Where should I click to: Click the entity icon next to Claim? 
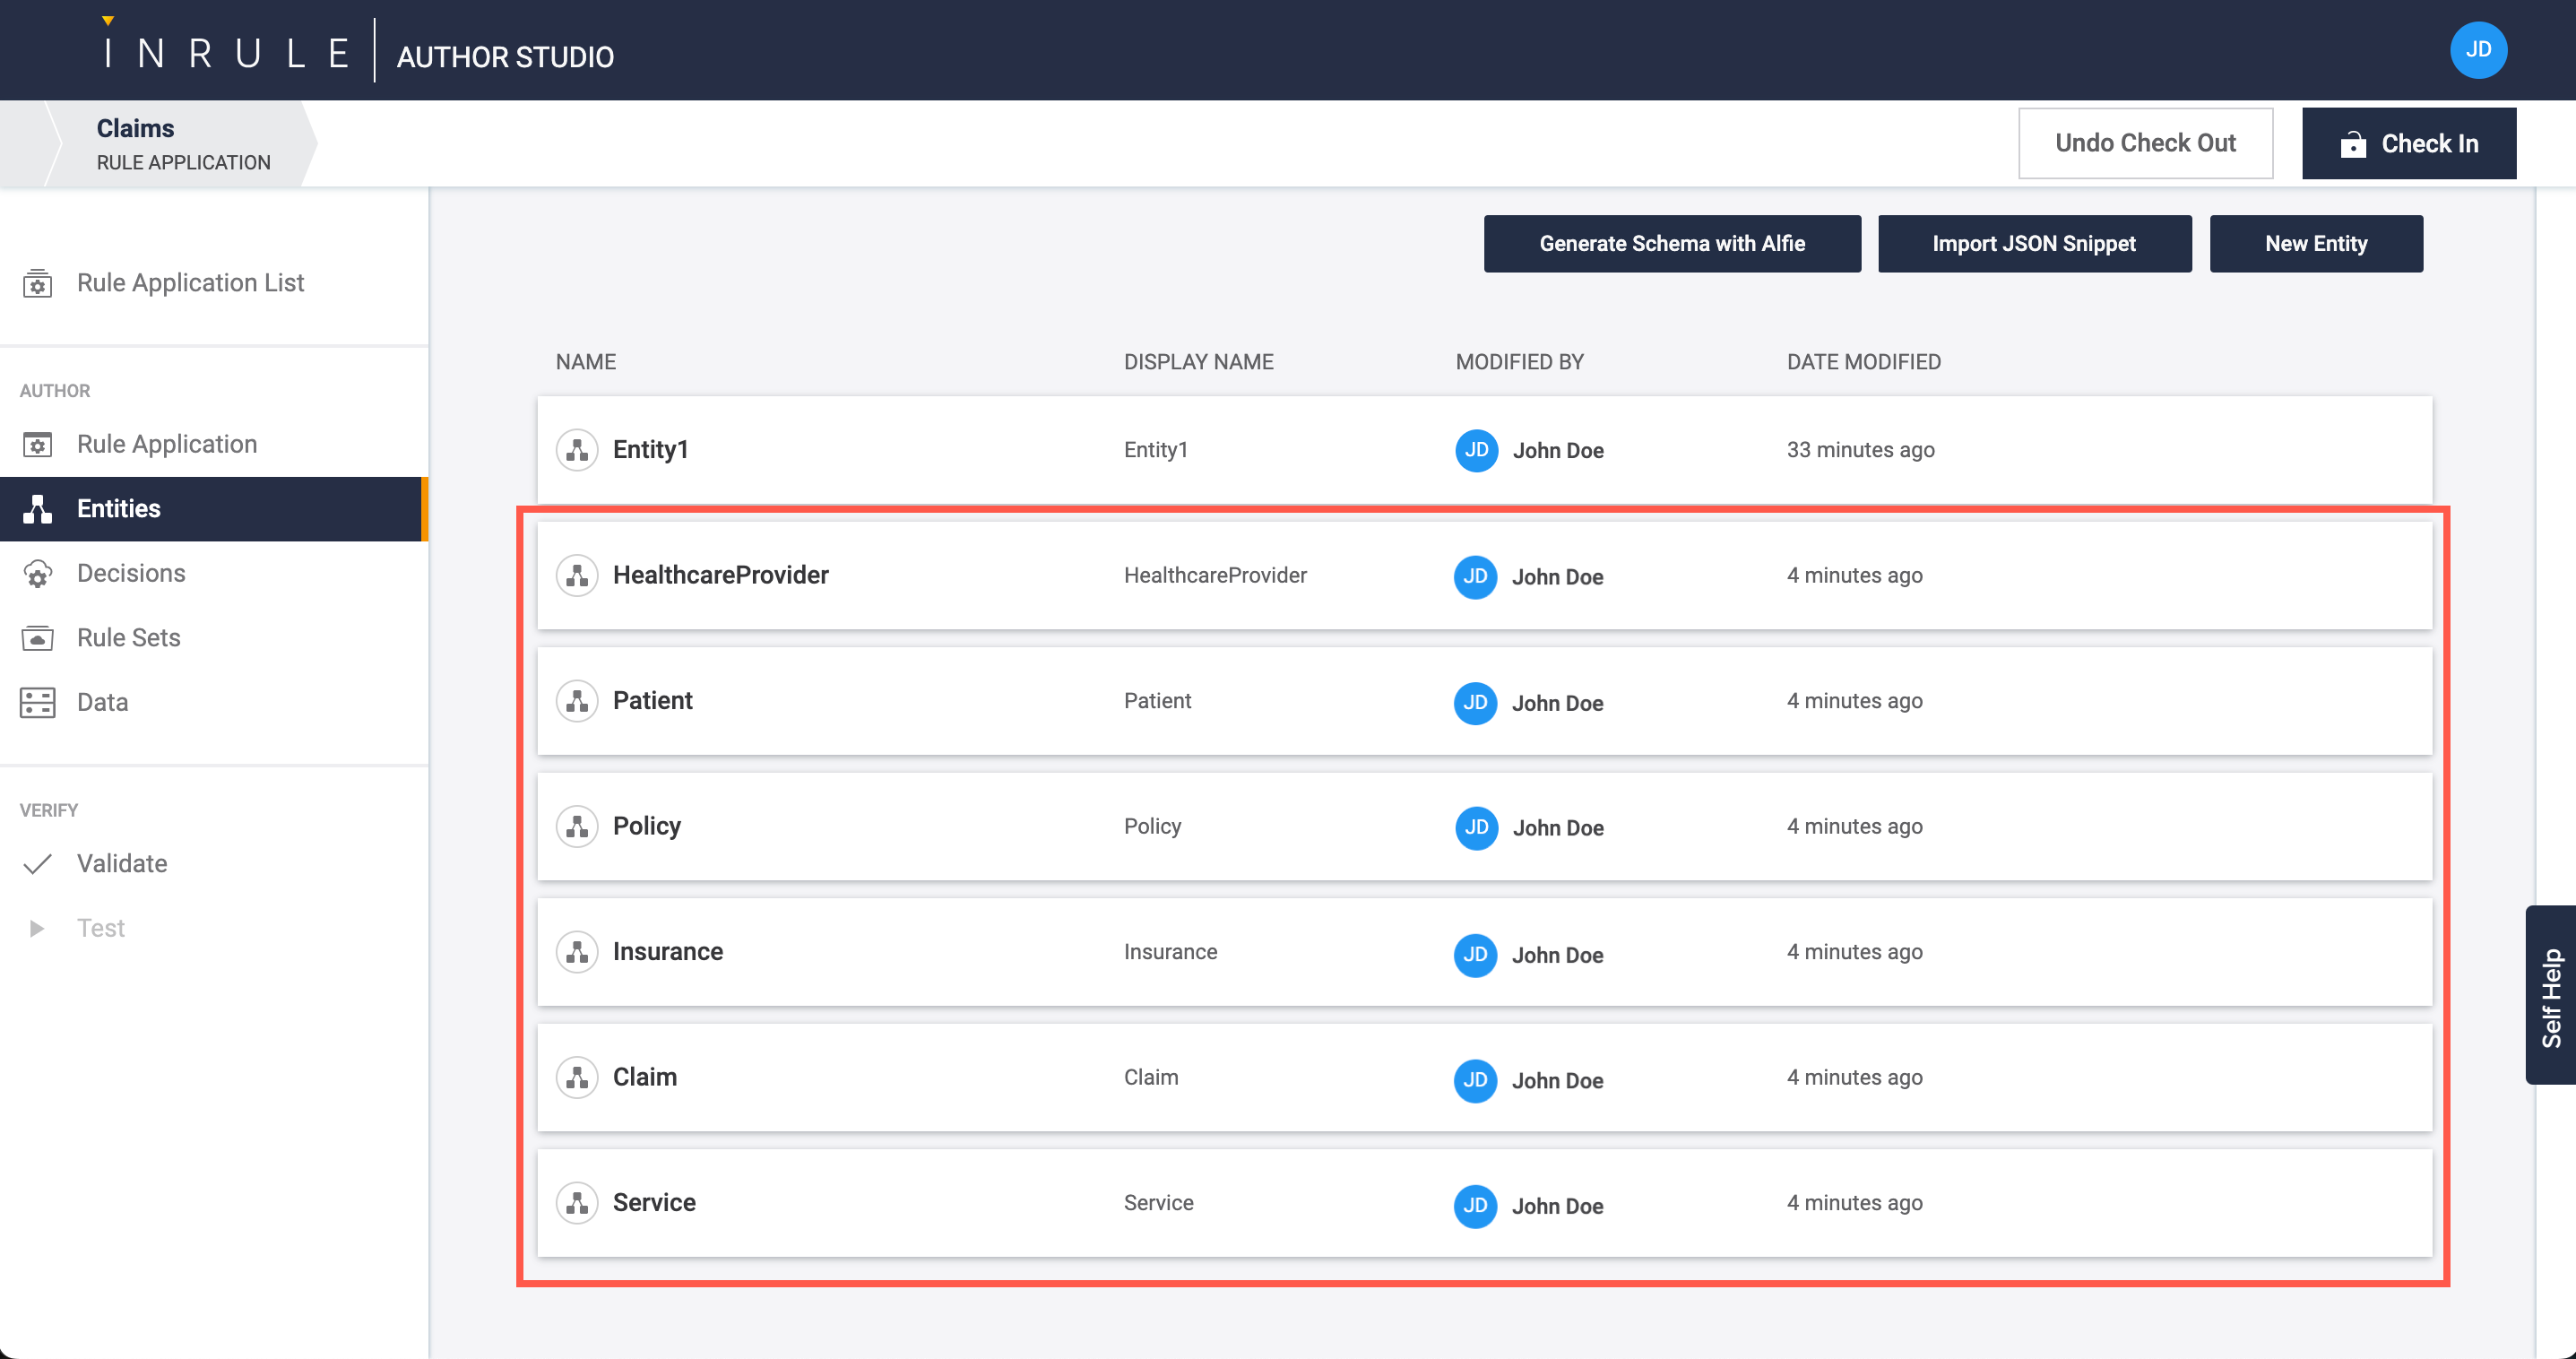577,1078
